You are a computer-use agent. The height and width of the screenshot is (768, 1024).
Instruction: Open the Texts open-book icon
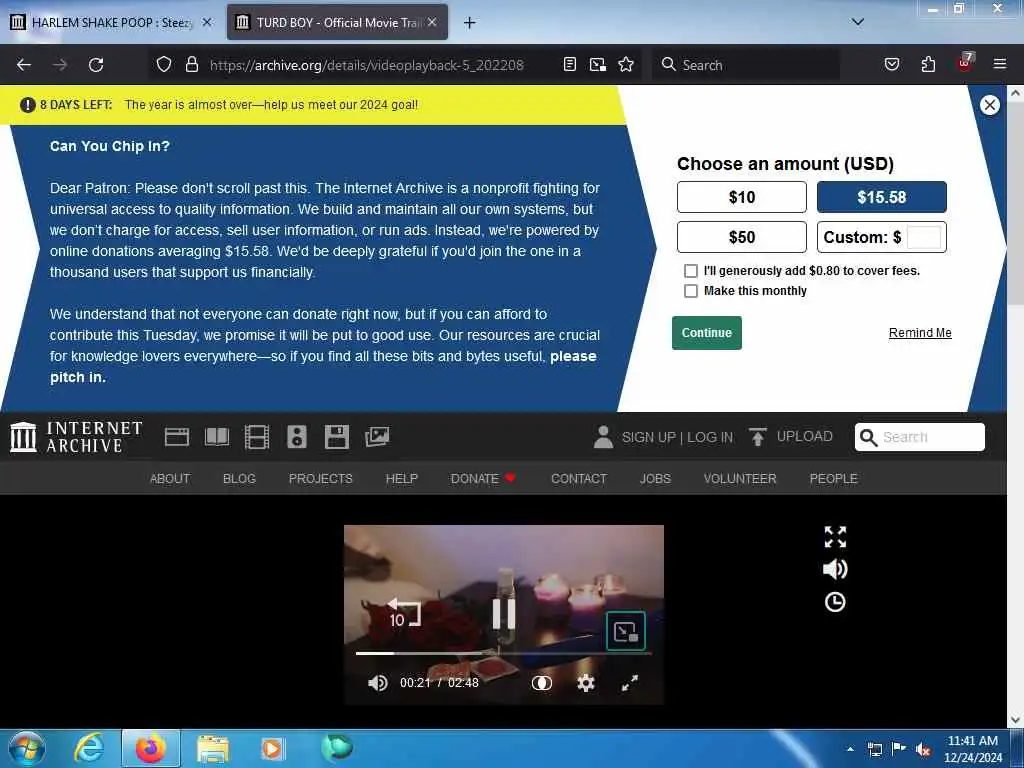pyautogui.click(x=217, y=437)
